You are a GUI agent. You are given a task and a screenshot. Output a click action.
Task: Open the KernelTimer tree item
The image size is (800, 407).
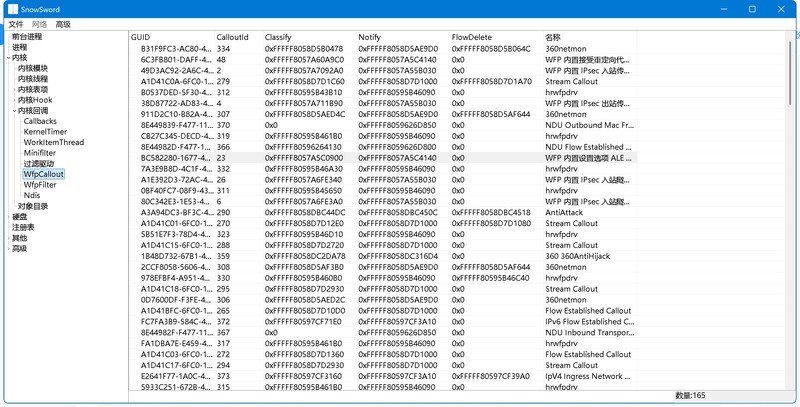tap(45, 132)
